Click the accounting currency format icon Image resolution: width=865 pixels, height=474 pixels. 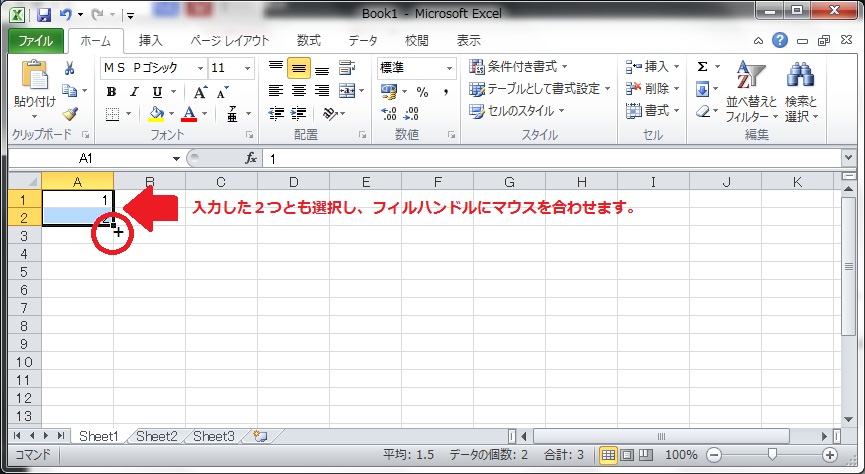coord(389,92)
